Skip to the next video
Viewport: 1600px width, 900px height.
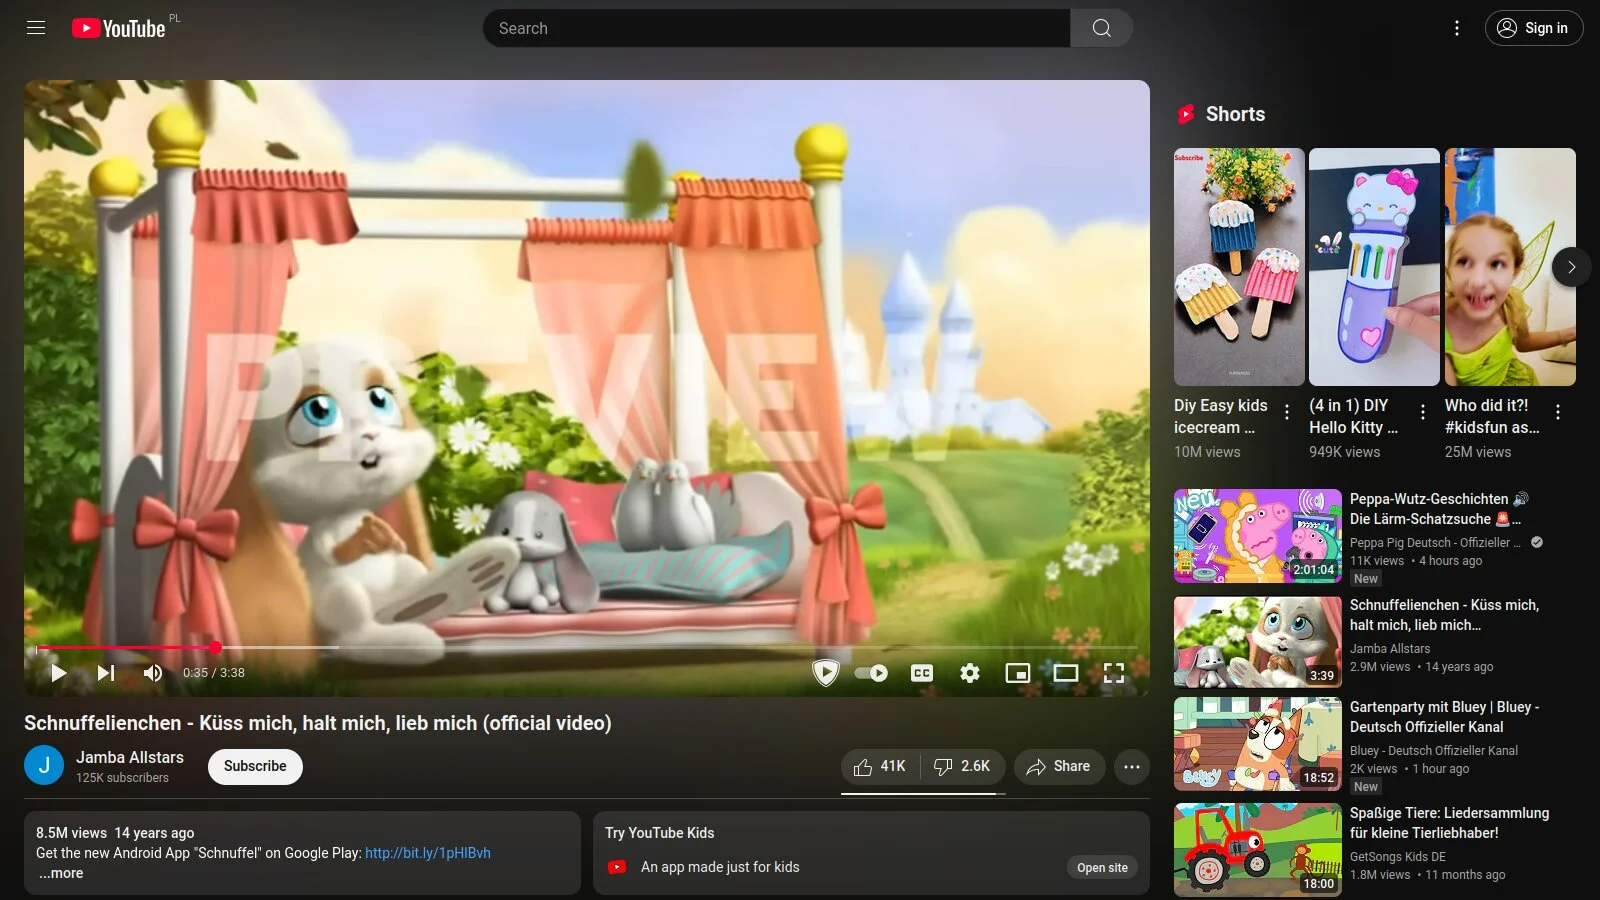[x=106, y=673]
